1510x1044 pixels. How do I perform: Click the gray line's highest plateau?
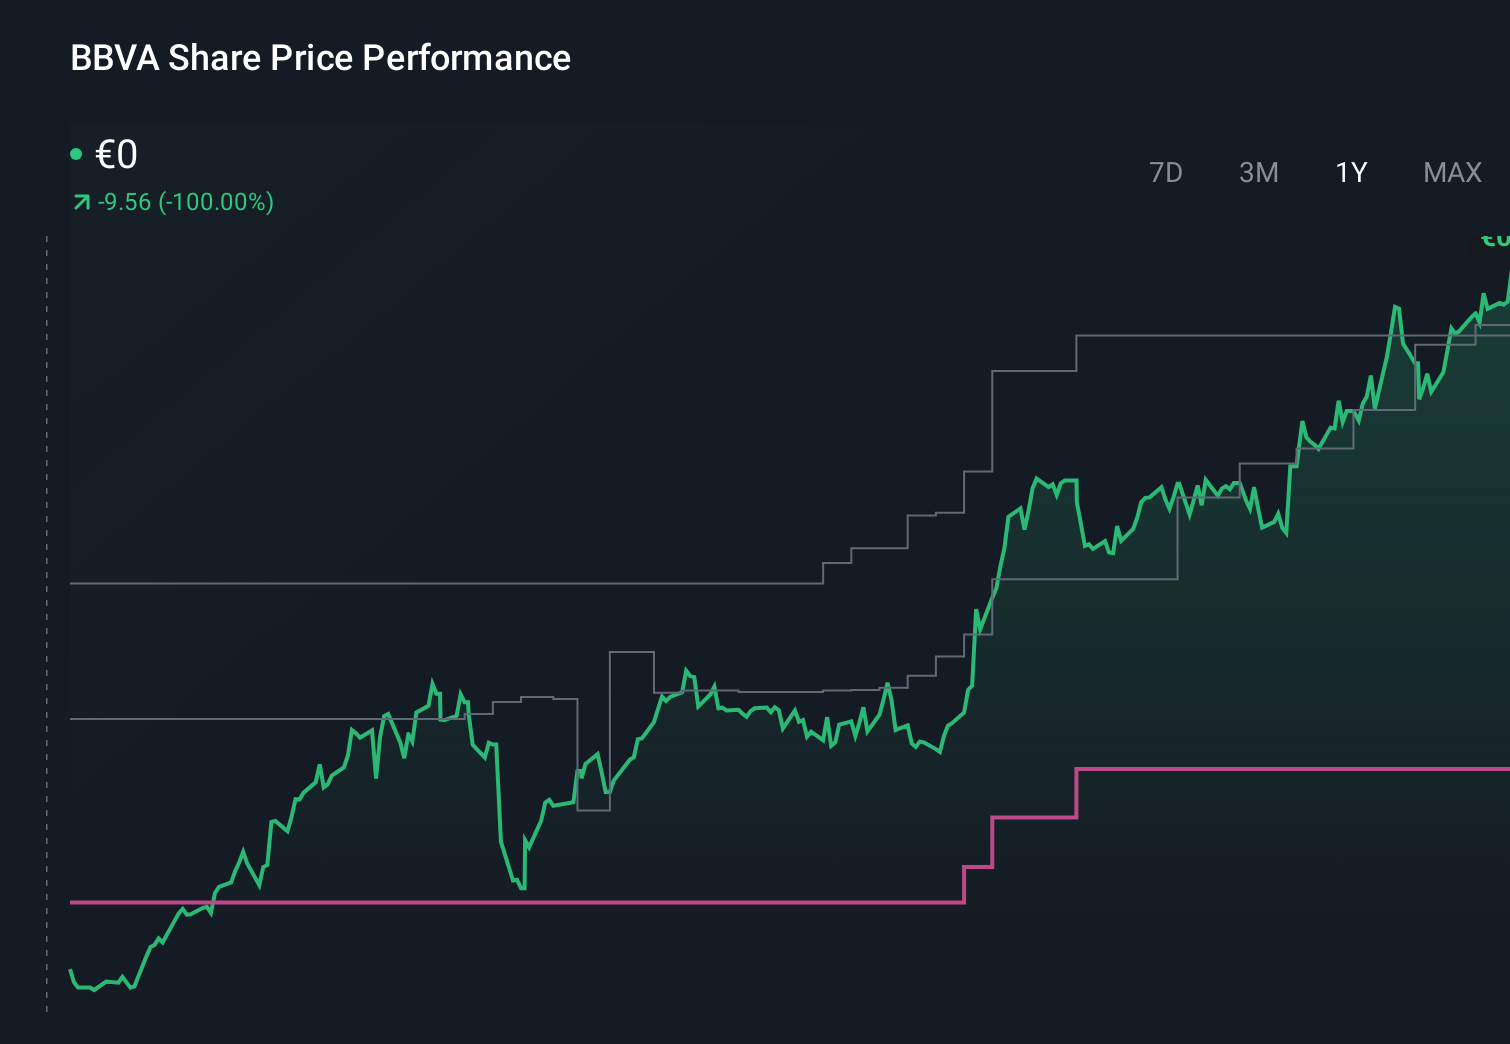point(1200,335)
